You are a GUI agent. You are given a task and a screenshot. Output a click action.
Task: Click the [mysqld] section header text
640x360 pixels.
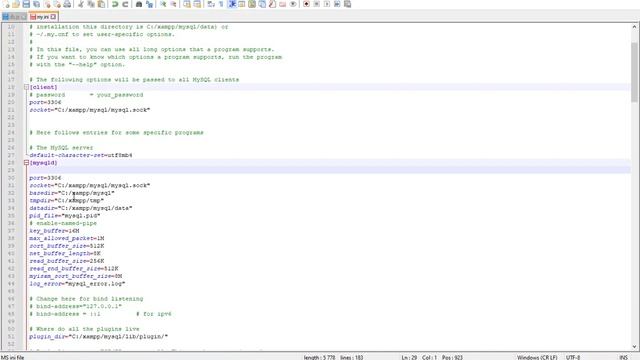click(x=43, y=163)
